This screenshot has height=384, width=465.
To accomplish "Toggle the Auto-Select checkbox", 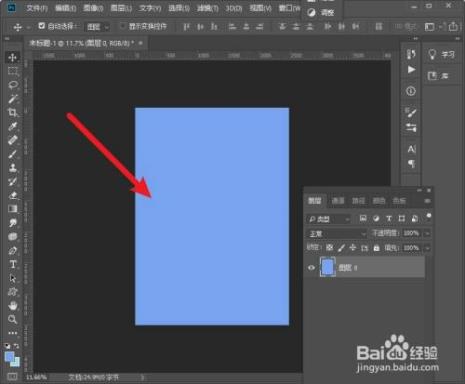I will pyautogui.click(x=42, y=26).
